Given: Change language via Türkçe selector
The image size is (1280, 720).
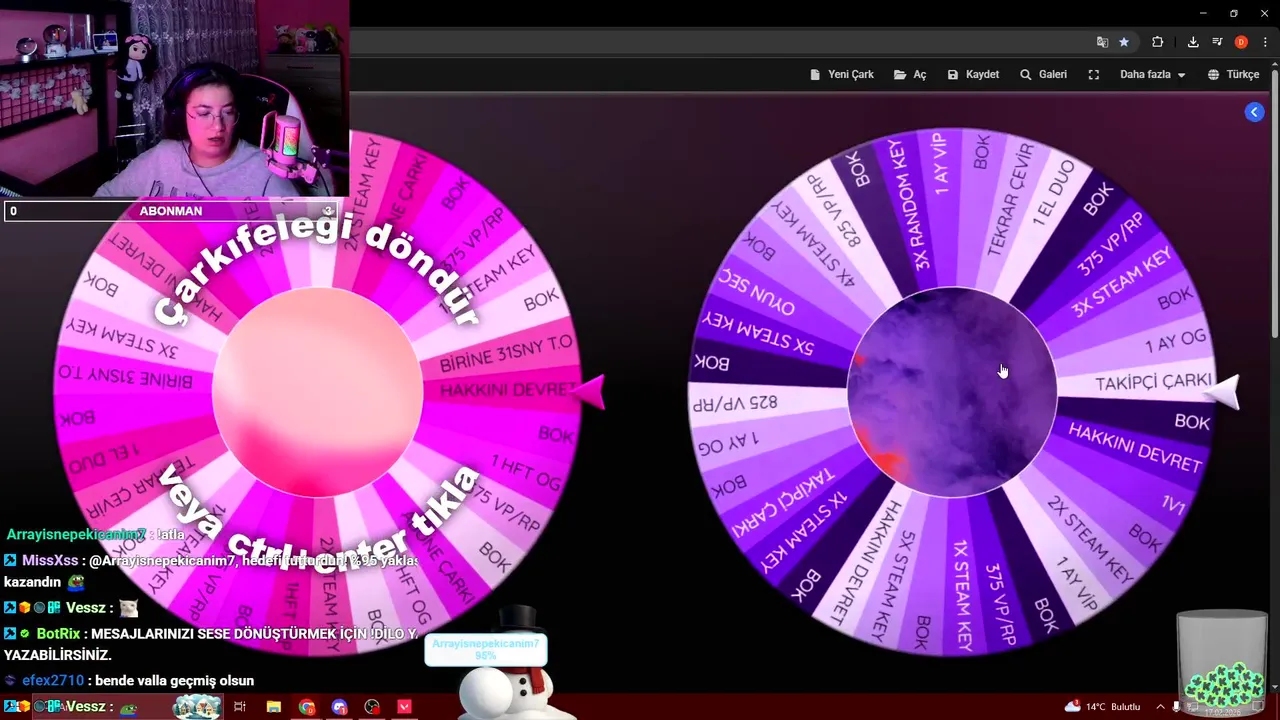Looking at the screenshot, I should (1233, 75).
